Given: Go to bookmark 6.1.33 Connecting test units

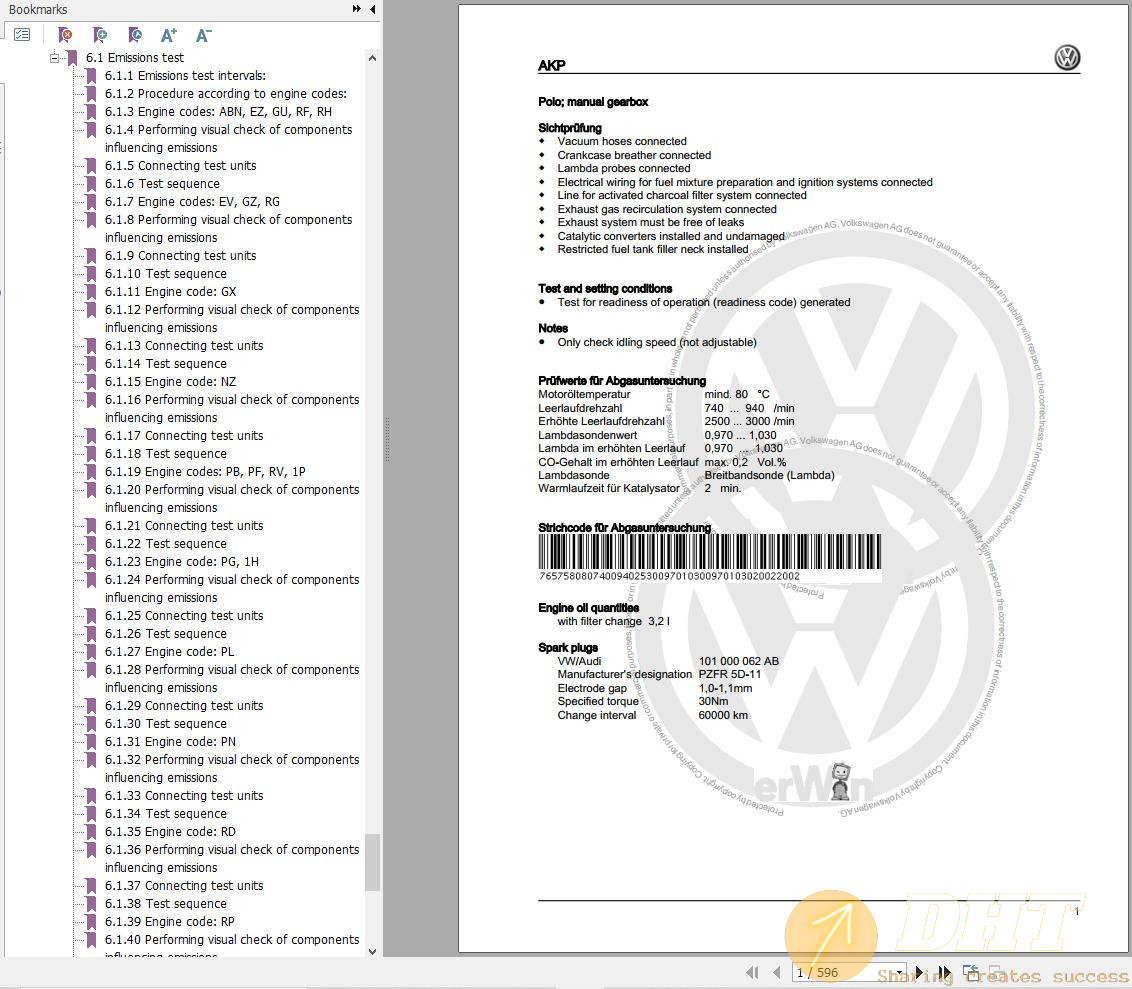Looking at the screenshot, I should pos(184,796).
